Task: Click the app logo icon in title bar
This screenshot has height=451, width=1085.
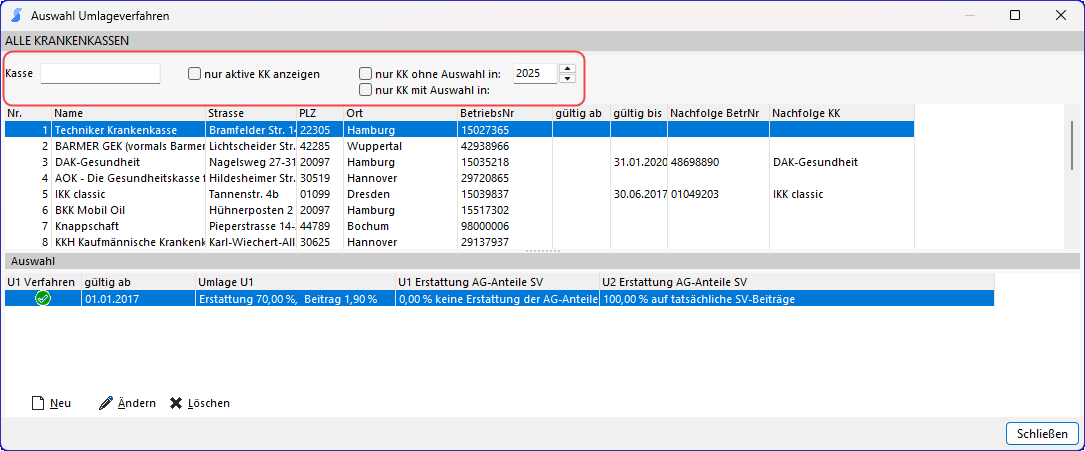Action: [16, 15]
